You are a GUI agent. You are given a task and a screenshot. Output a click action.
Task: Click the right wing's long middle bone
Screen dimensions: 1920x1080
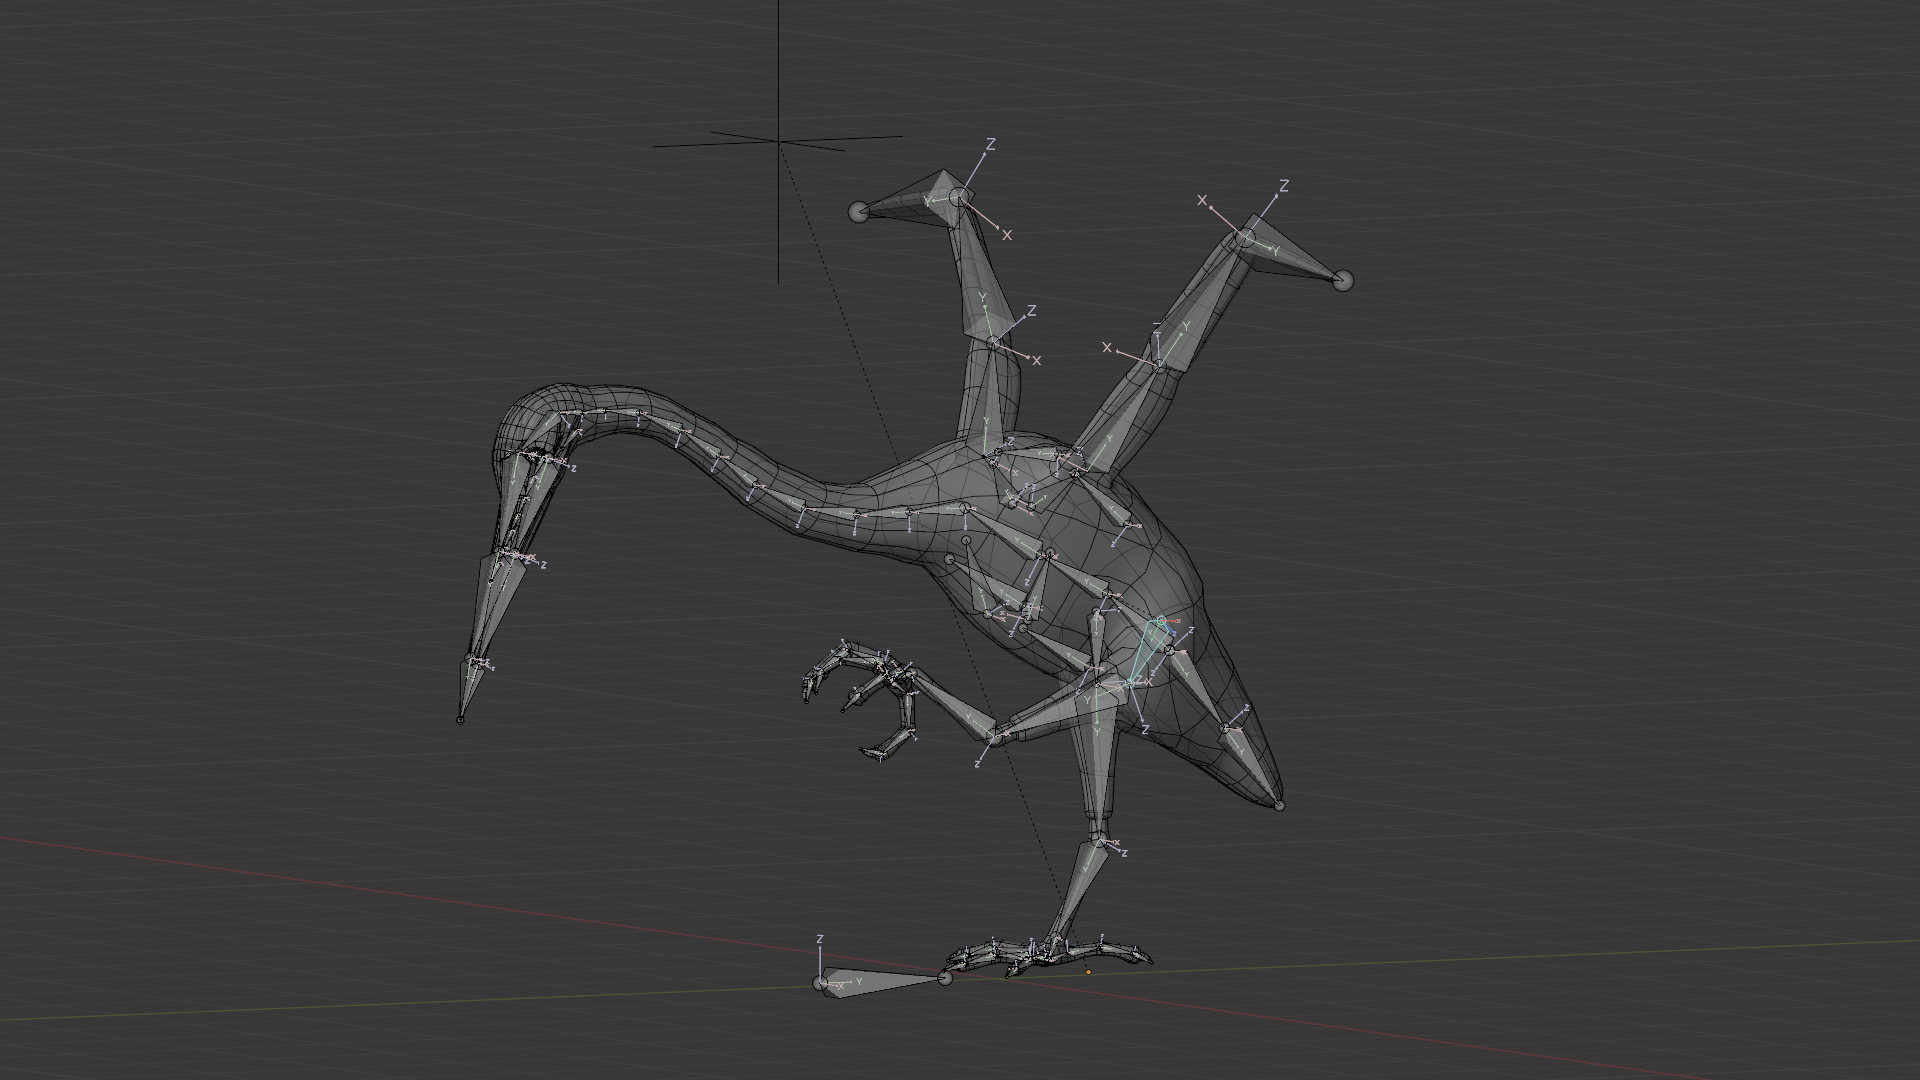tap(1200, 302)
